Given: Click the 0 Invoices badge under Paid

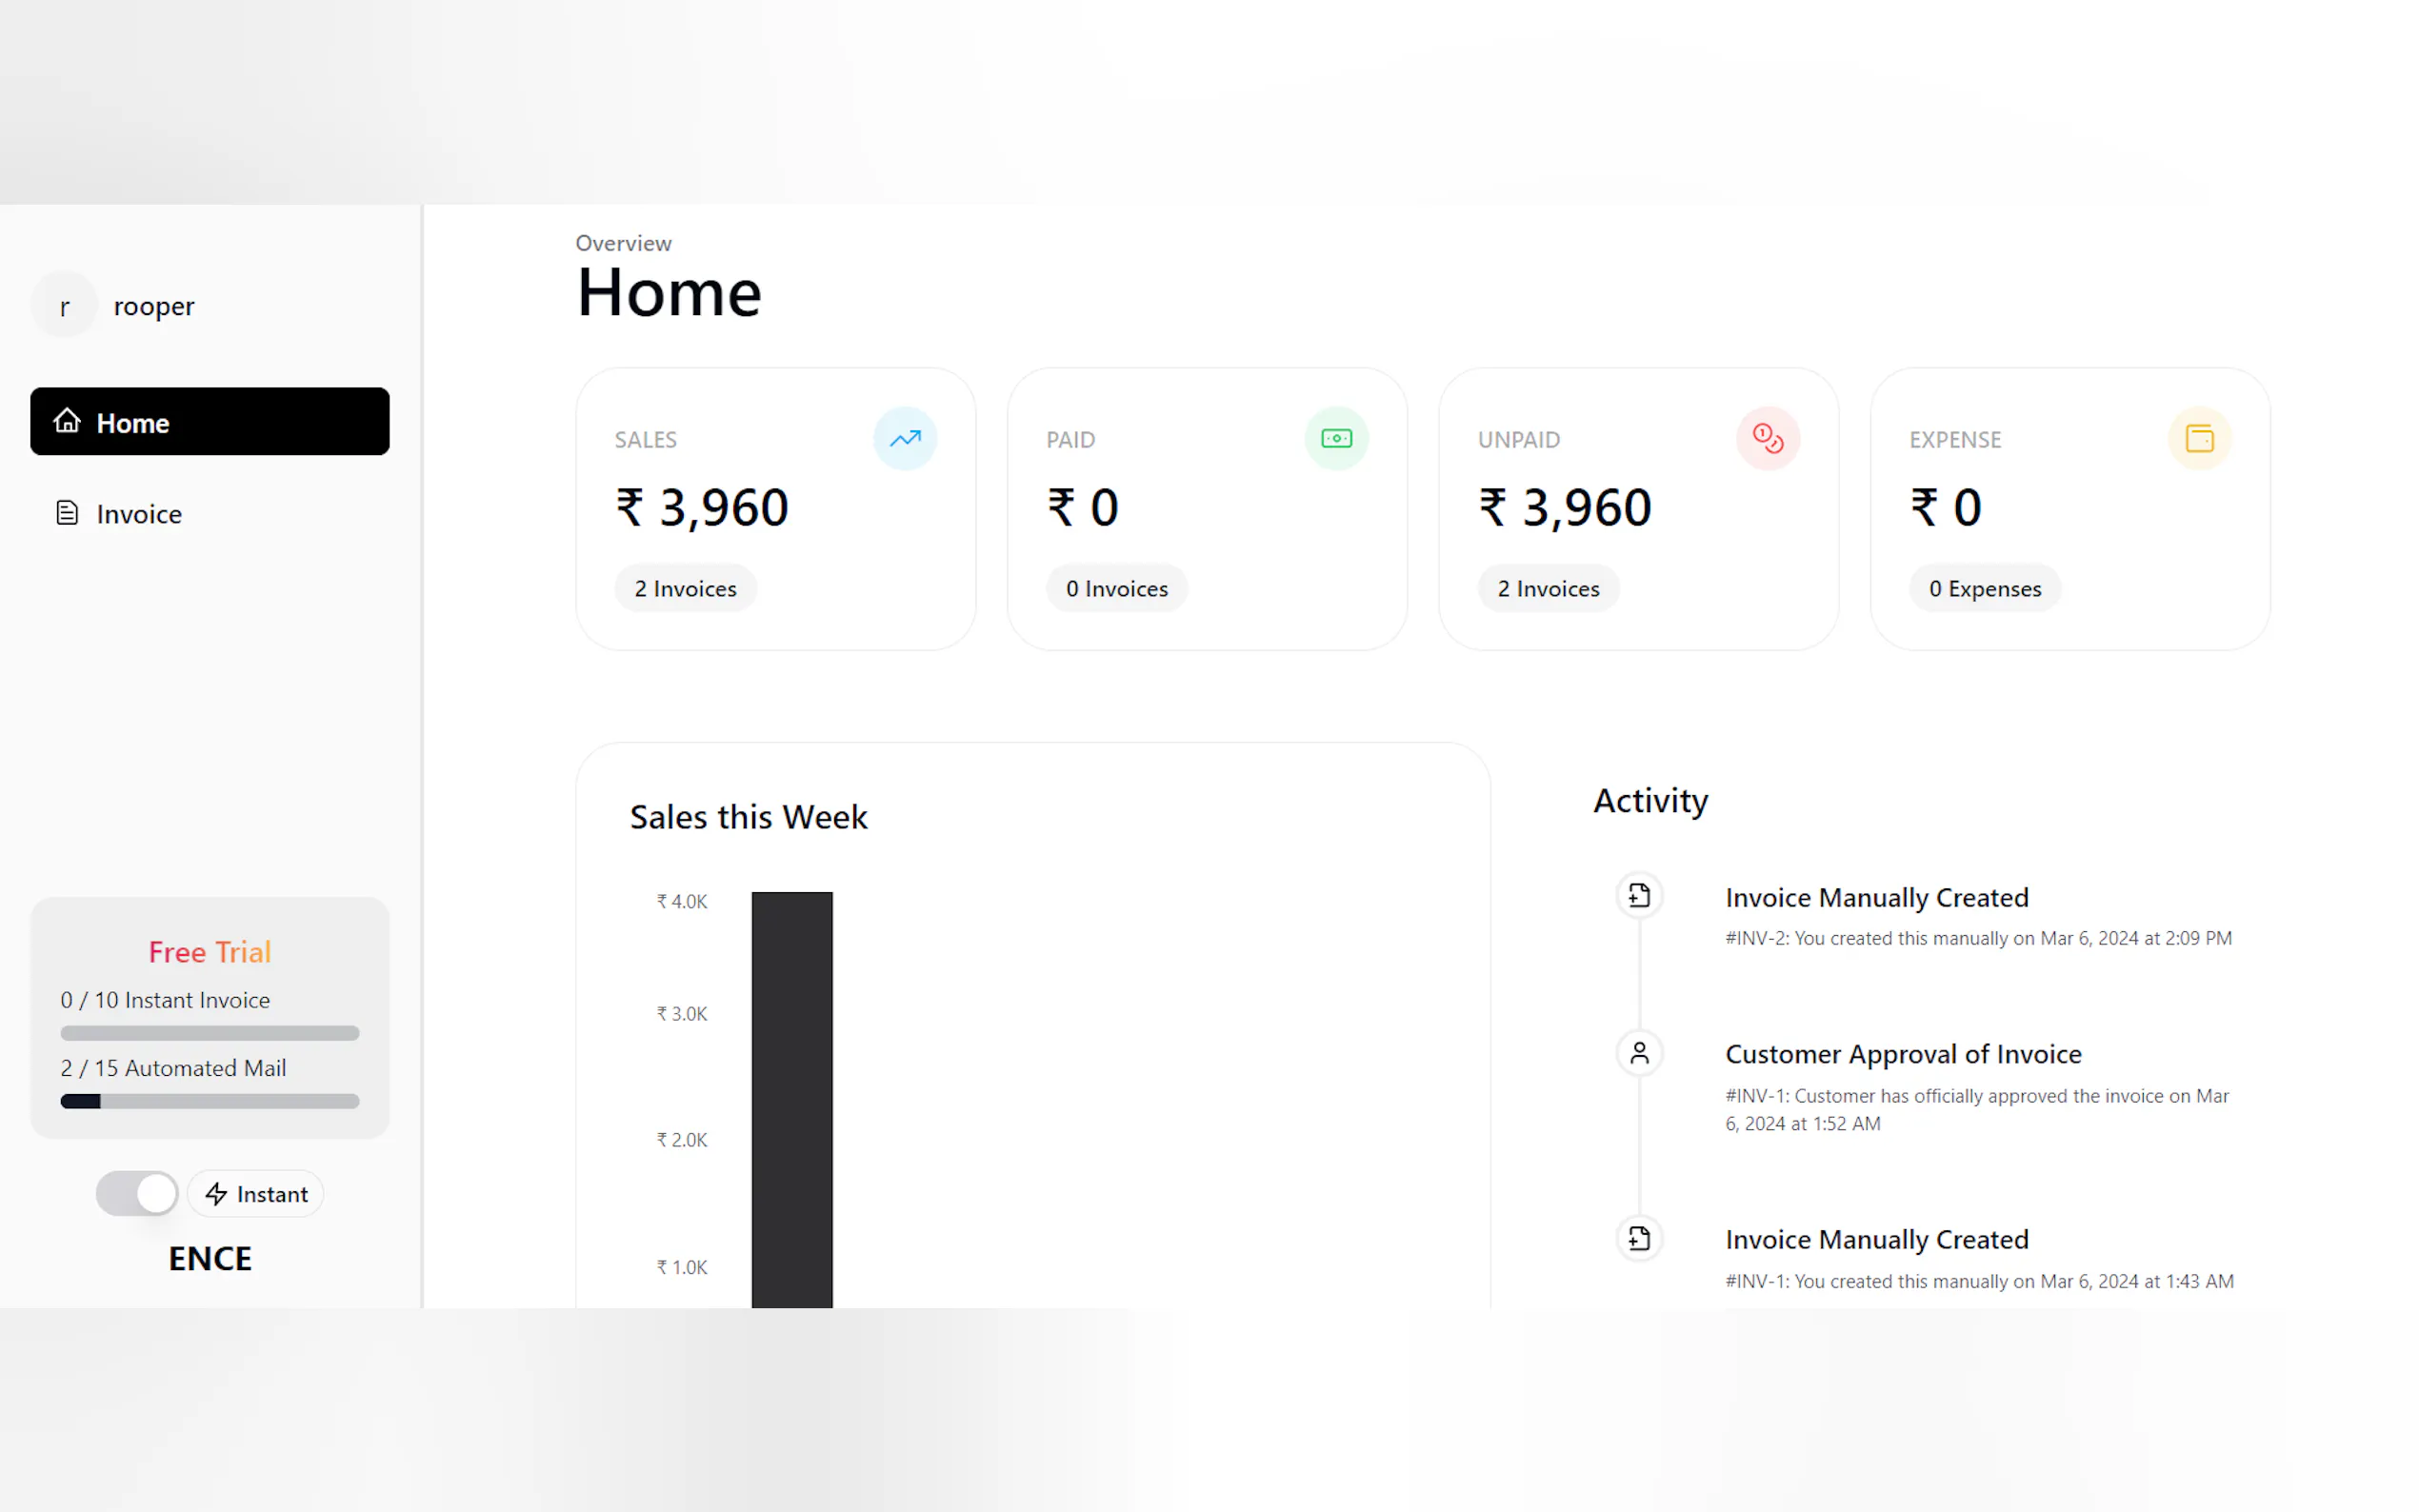Looking at the screenshot, I should (x=1117, y=589).
